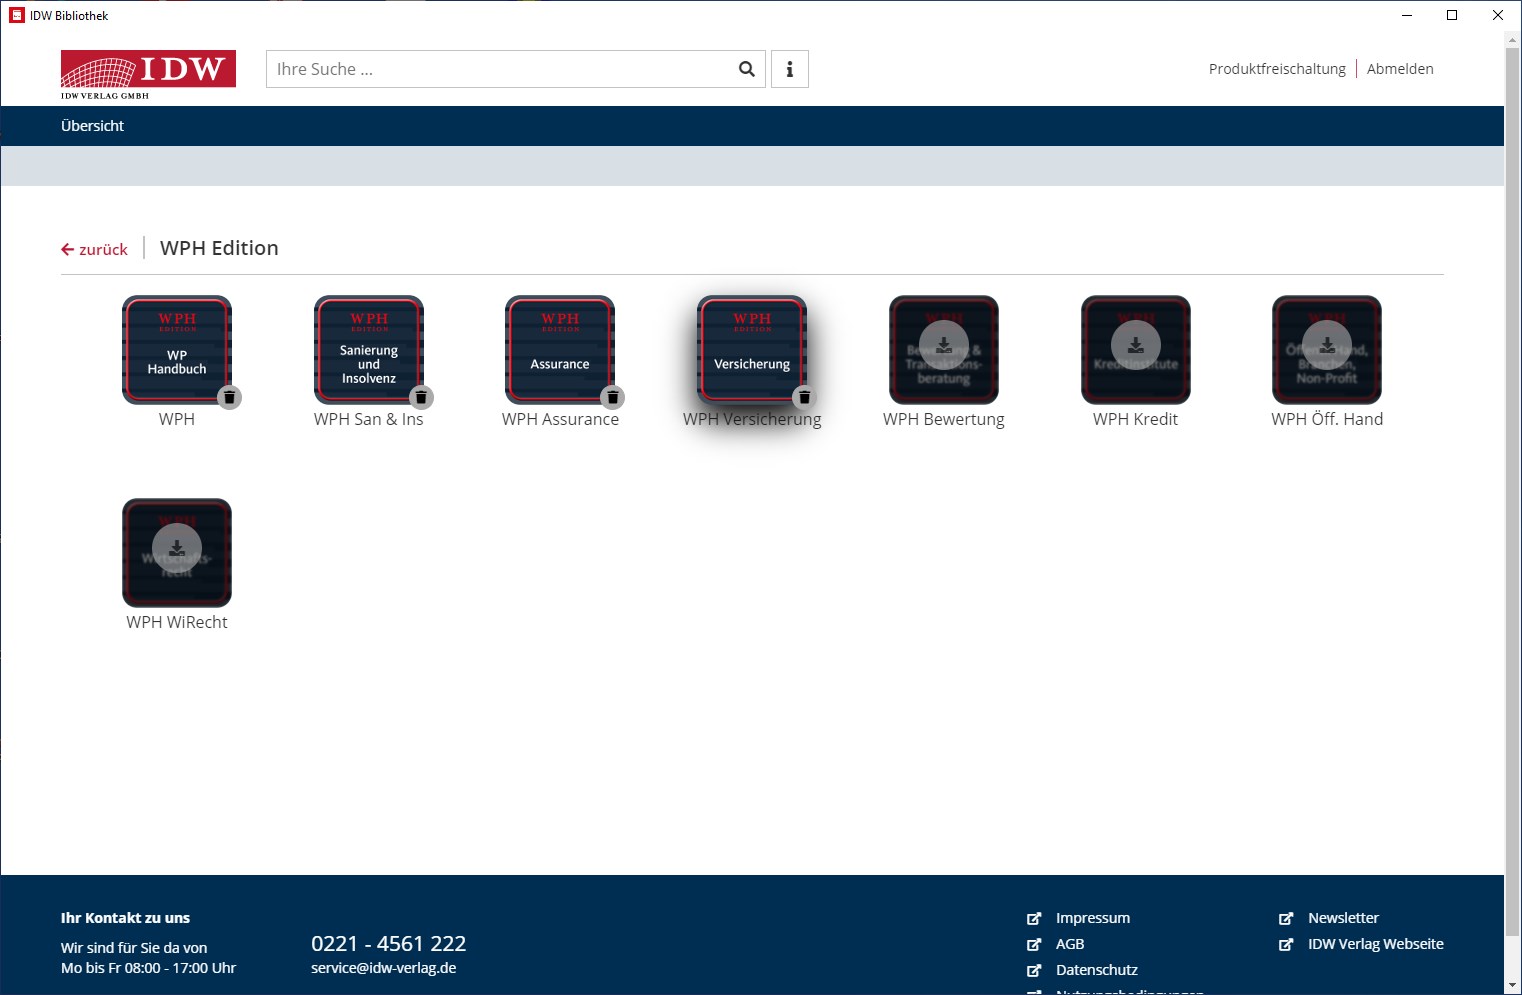
Task: Click the WPH Versicherung label
Action: coord(752,419)
